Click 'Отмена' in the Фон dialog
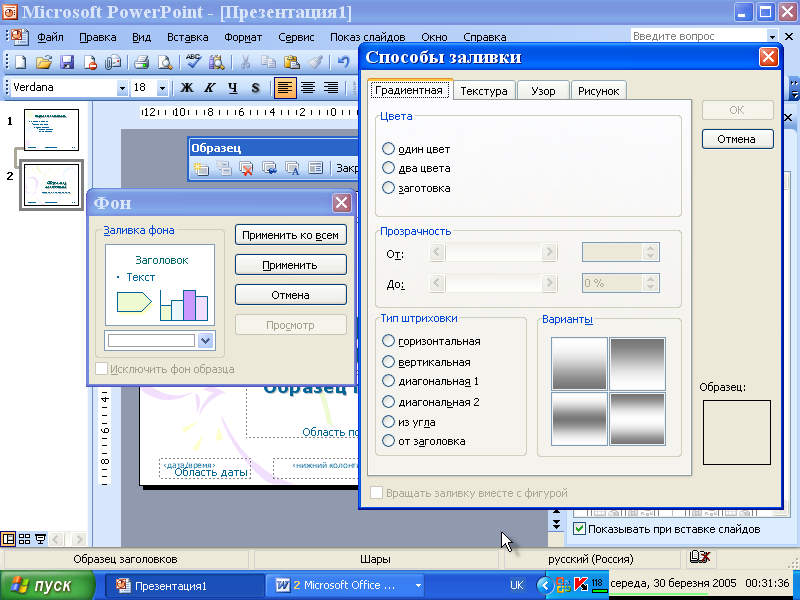 coord(290,295)
